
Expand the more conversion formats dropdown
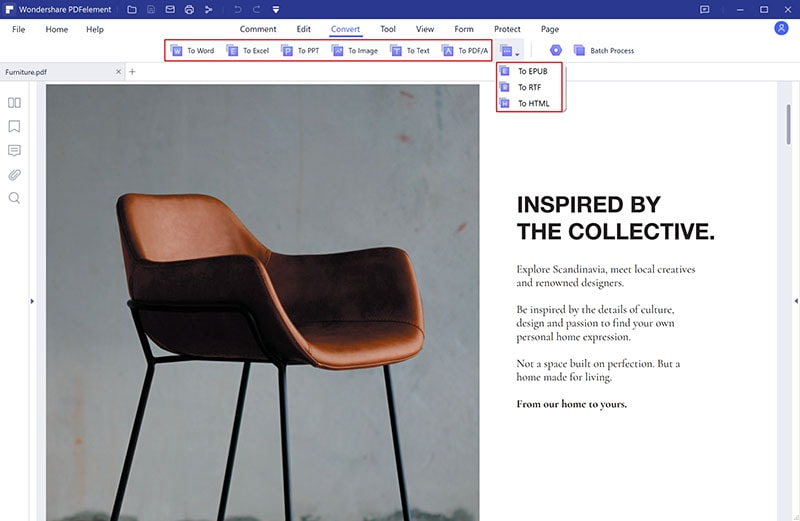pos(509,50)
